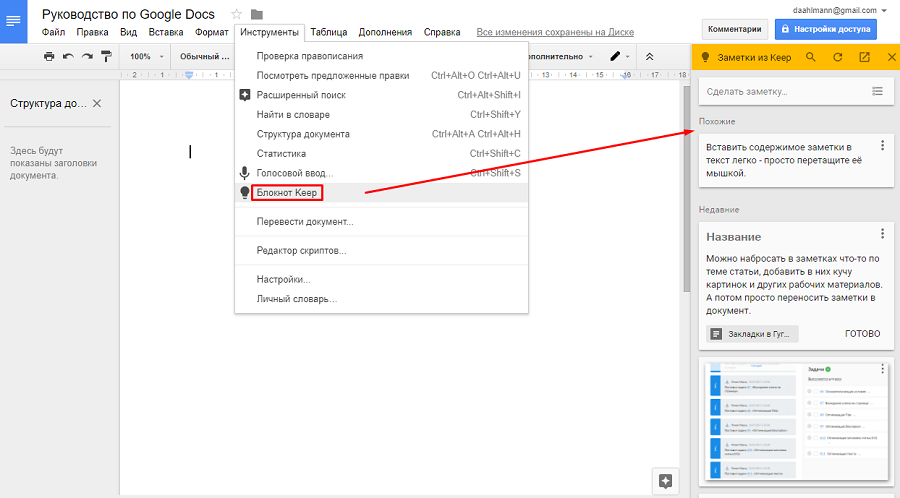Open the Дополнения menu
The width and height of the screenshot is (900, 498).
(385, 32)
